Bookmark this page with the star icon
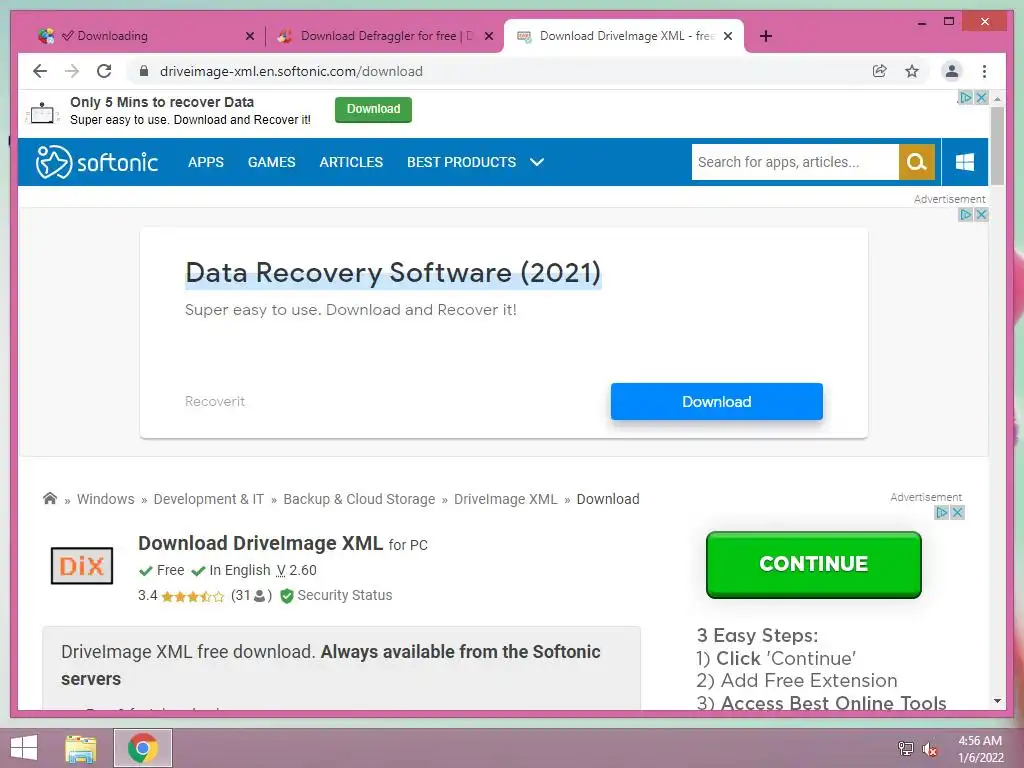The width and height of the screenshot is (1024, 768). click(912, 71)
